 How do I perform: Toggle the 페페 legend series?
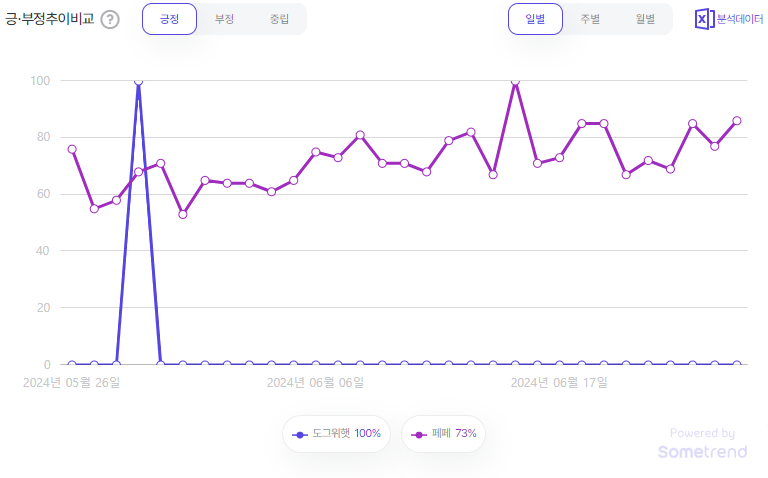443,434
